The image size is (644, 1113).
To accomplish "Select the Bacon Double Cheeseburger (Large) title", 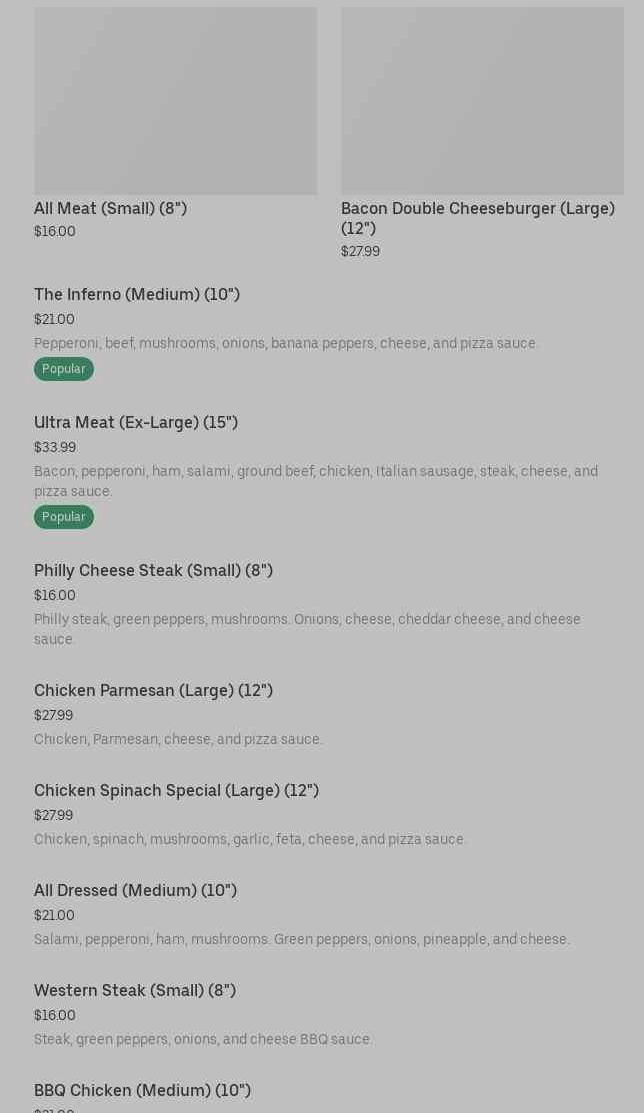I will coord(477,218).
